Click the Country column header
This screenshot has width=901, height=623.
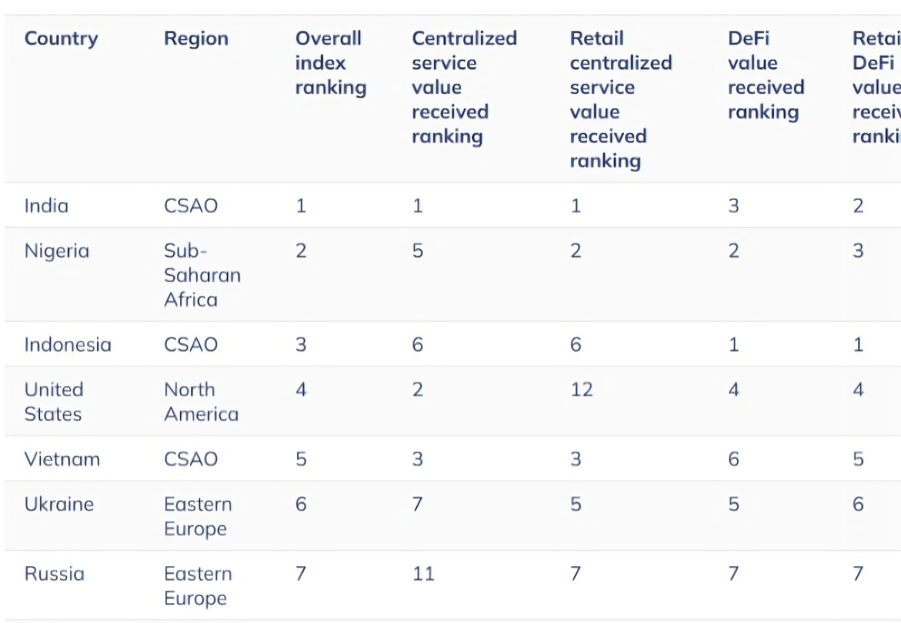tap(61, 39)
